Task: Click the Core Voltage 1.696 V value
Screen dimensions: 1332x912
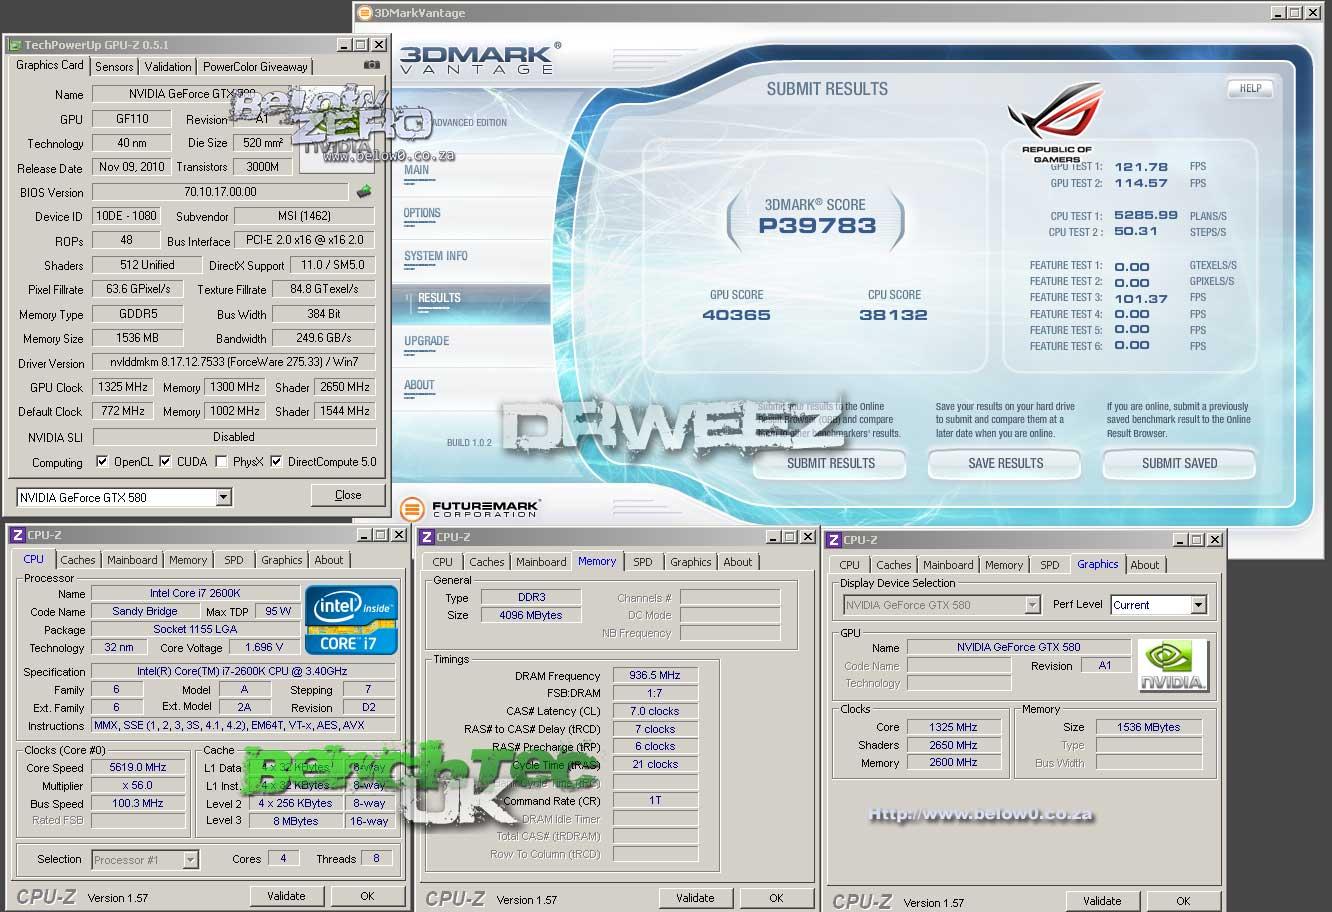Action: [264, 647]
